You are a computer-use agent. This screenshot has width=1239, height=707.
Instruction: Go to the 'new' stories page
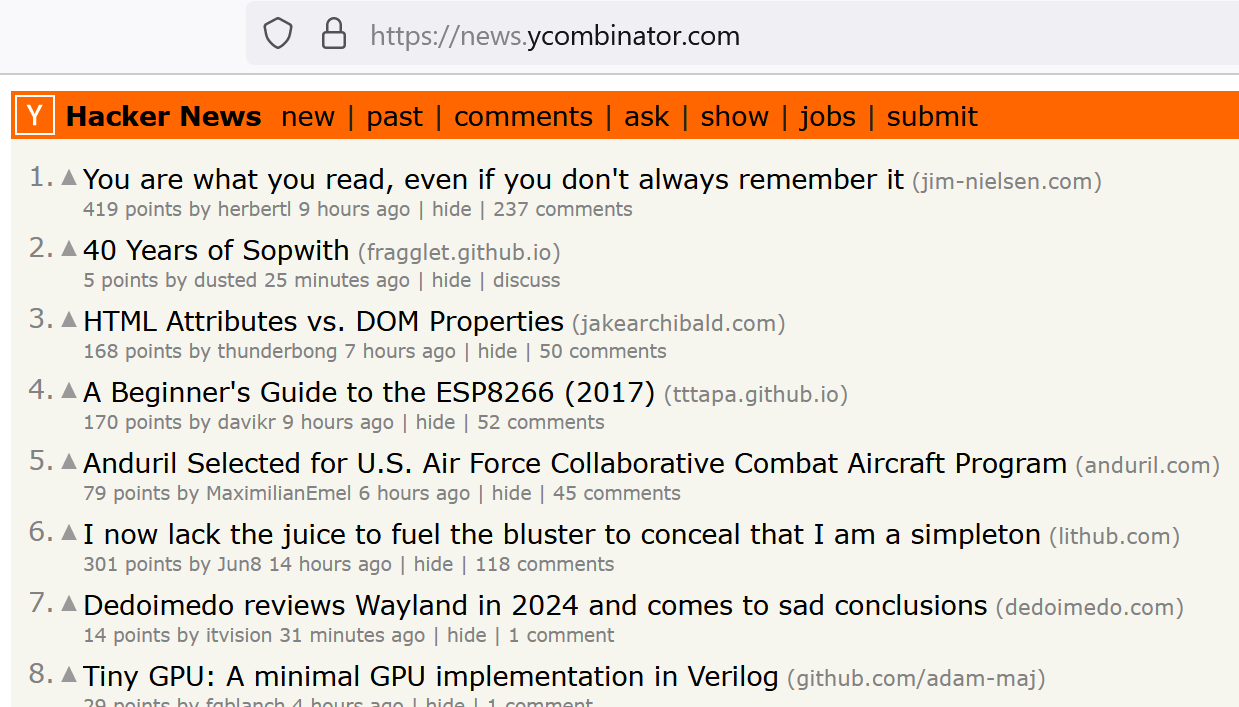[x=308, y=117]
